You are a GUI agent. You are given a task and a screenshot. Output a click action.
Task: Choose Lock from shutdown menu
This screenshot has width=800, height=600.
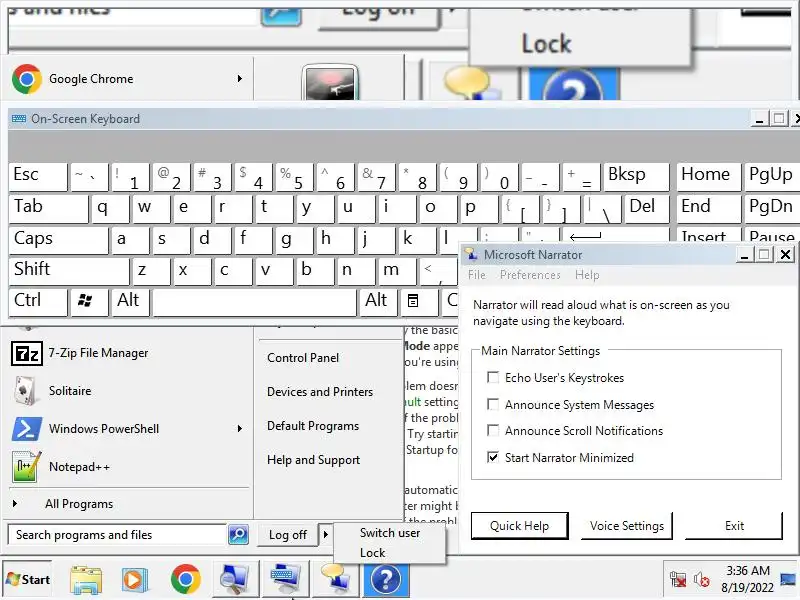click(372, 553)
